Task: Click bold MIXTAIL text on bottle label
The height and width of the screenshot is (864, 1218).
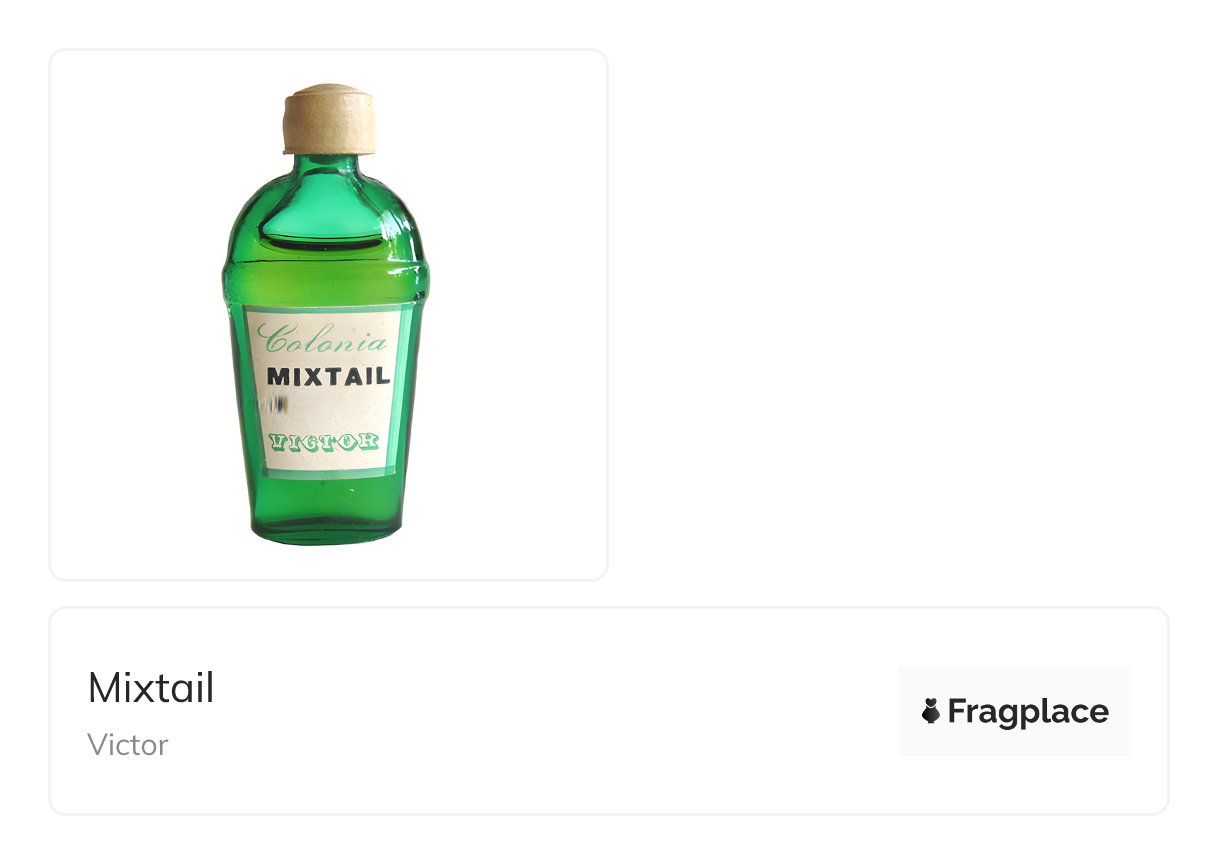Action: (328, 377)
